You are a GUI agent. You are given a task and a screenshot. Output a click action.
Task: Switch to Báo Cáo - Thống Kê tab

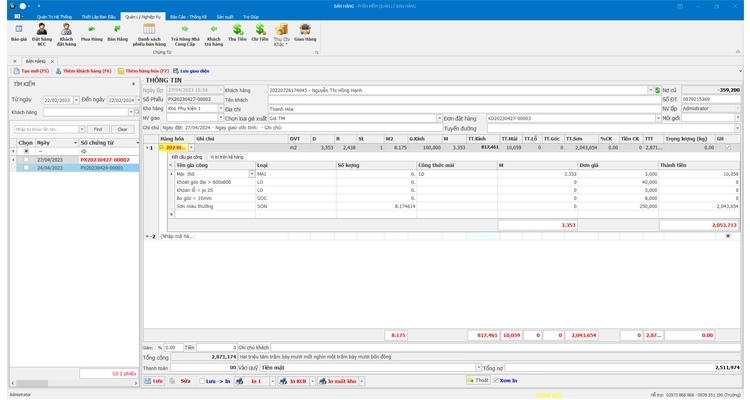pyautogui.click(x=185, y=17)
